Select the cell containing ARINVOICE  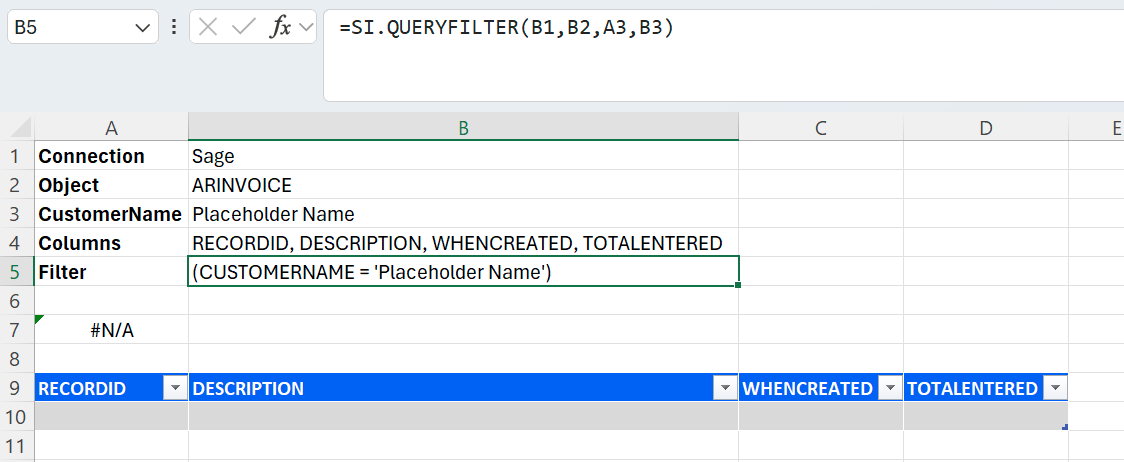[463, 186]
